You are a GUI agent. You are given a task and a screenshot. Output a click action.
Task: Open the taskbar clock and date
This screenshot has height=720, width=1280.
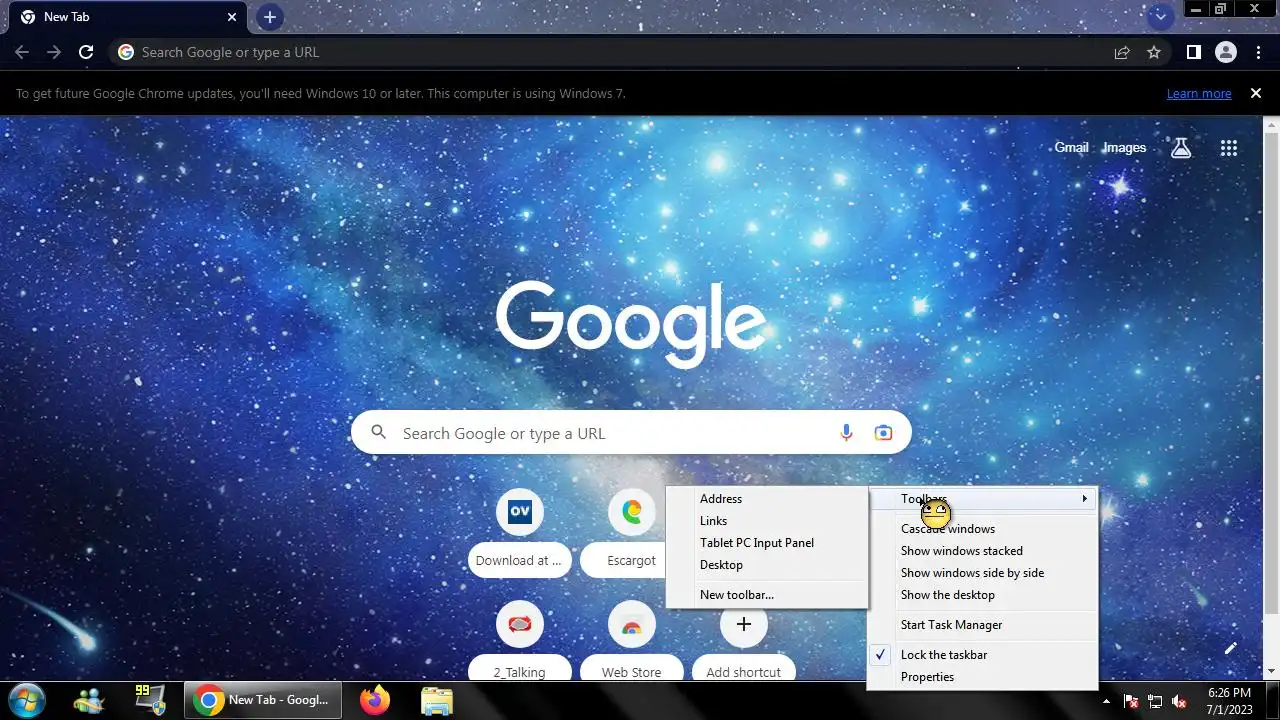pyautogui.click(x=1230, y=700)
